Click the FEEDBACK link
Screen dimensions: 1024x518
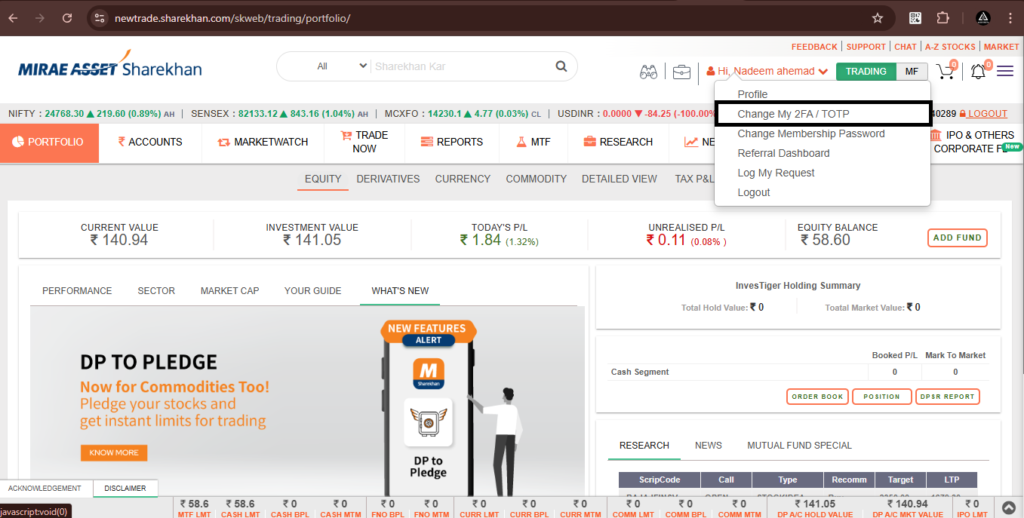(x=814, y=47)
